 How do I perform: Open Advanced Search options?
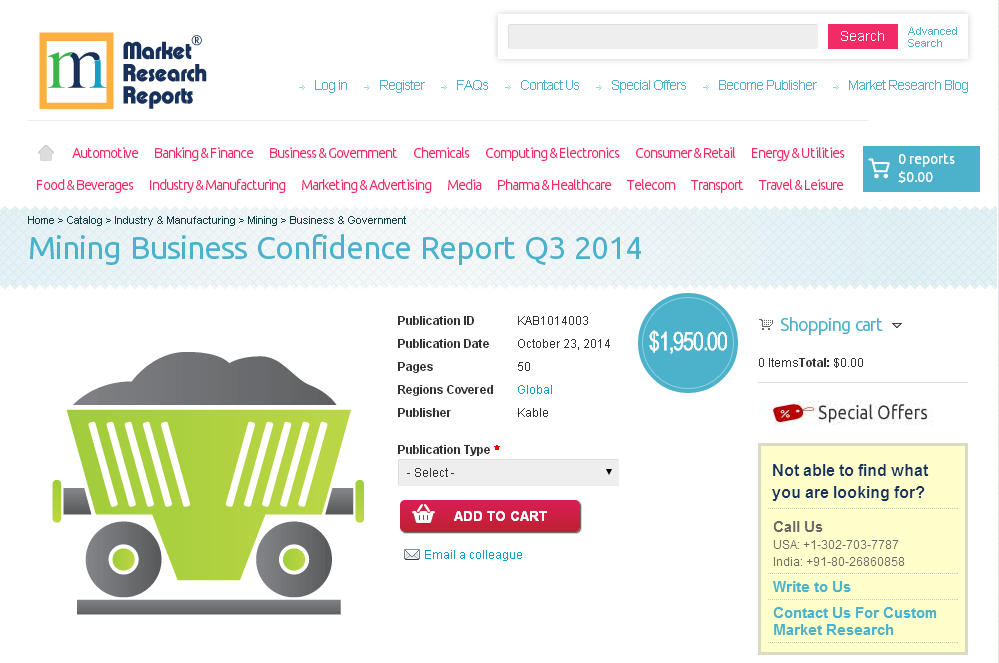click(x=932, y=36)
